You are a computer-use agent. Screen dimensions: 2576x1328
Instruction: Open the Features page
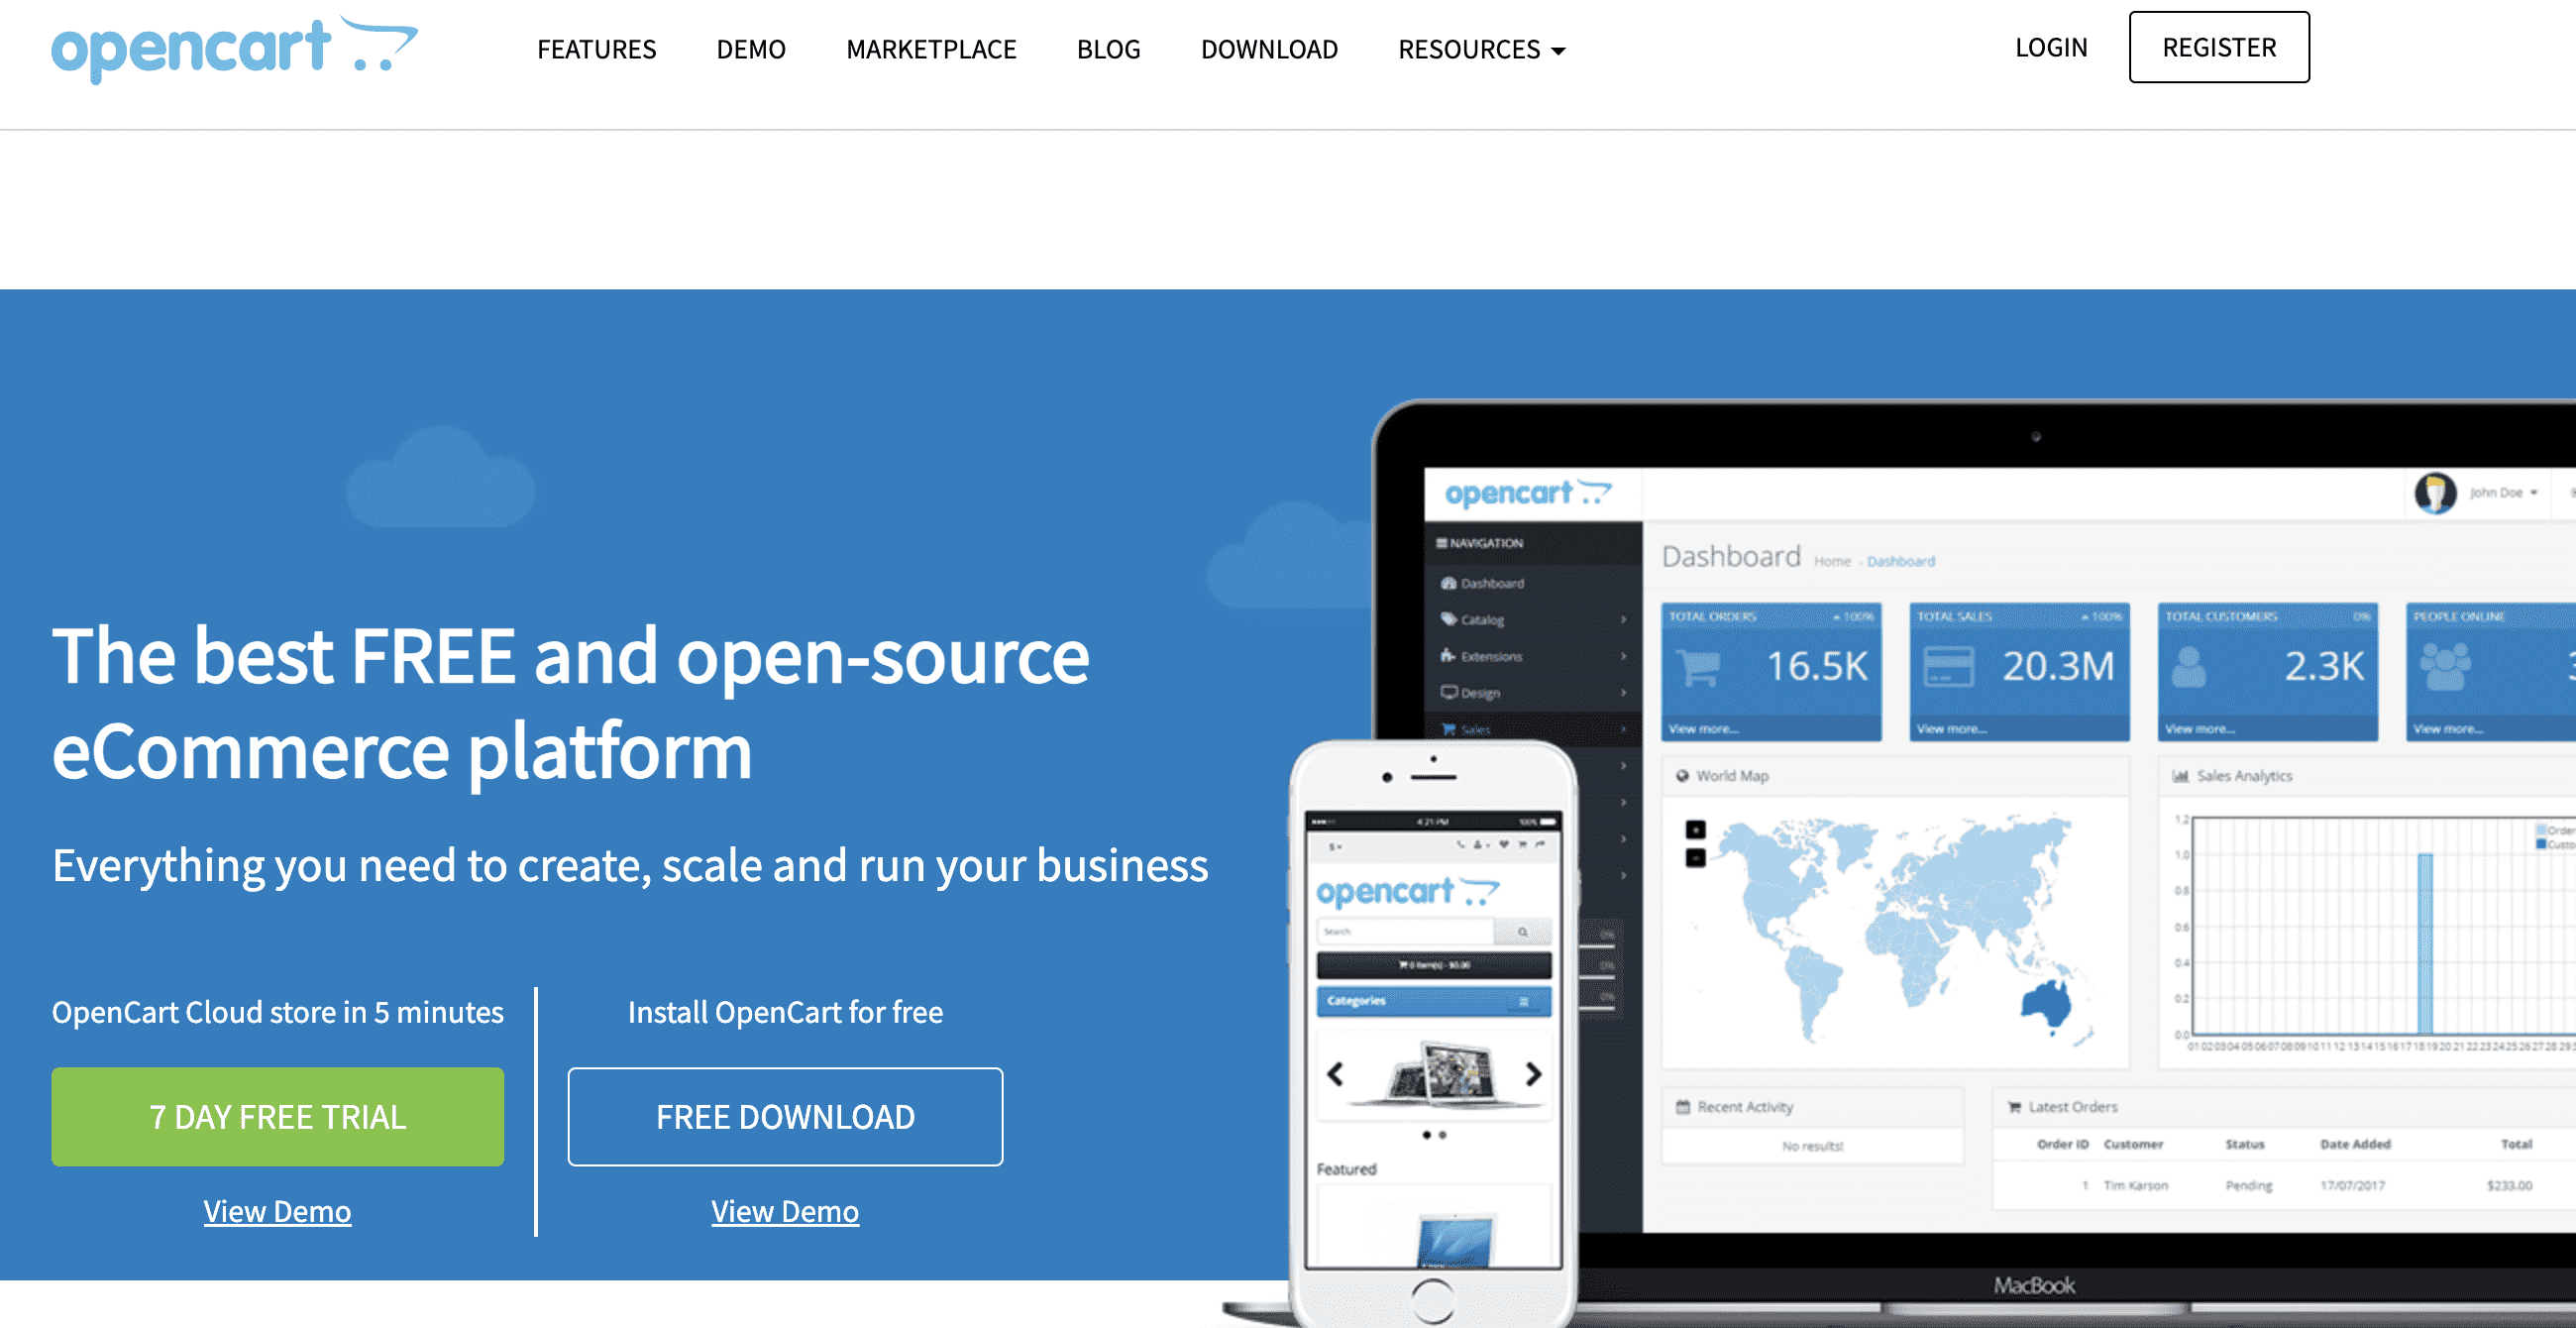tap(597, 49)
